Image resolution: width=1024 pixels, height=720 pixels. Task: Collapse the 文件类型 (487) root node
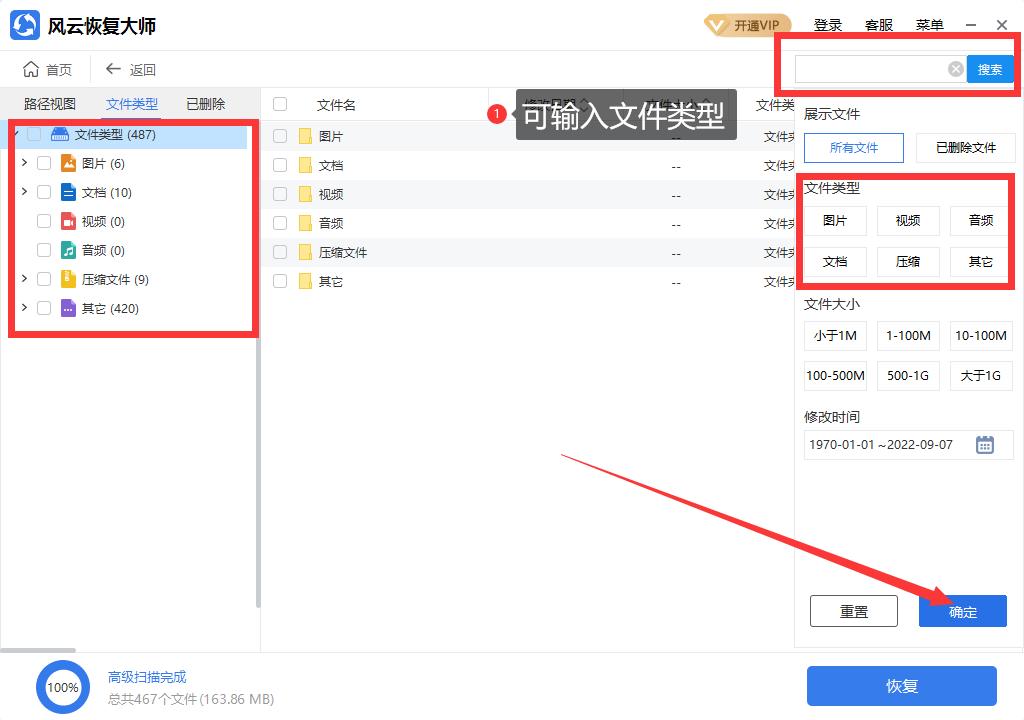(16, 134)
